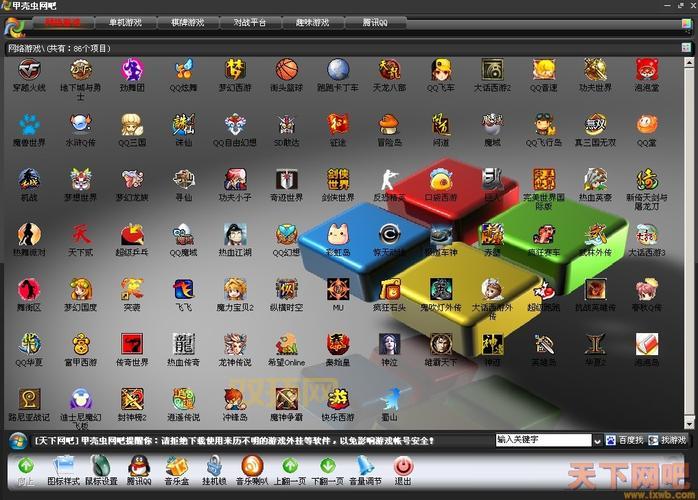Viewport: 698px width, 500px height.
Task: Switch to the 单机游戏 tab
Action: click(x=125, y=21)
